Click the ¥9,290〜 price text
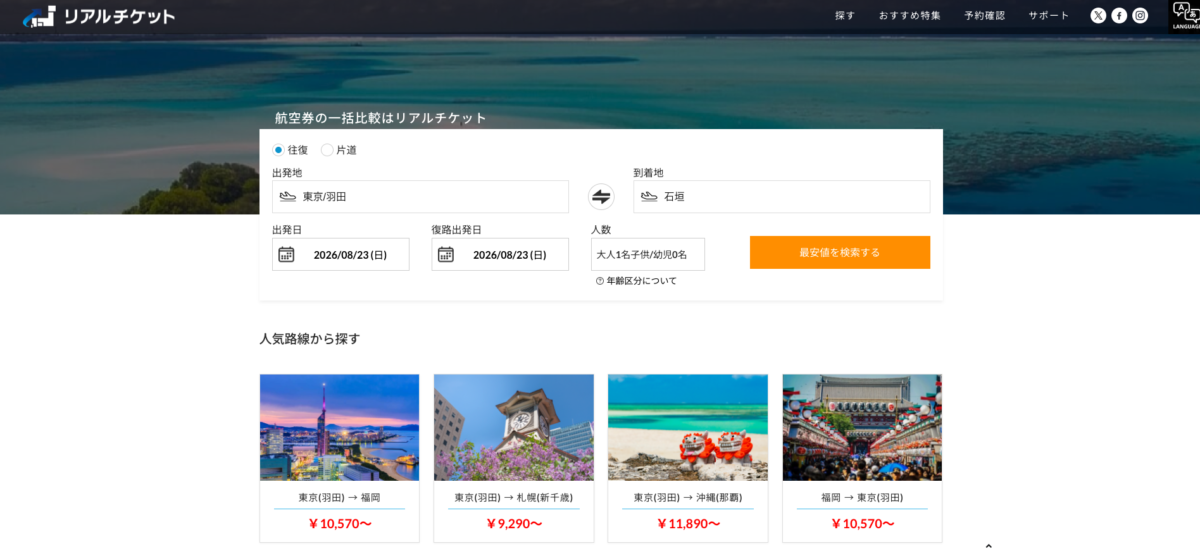 pos(514,524)
